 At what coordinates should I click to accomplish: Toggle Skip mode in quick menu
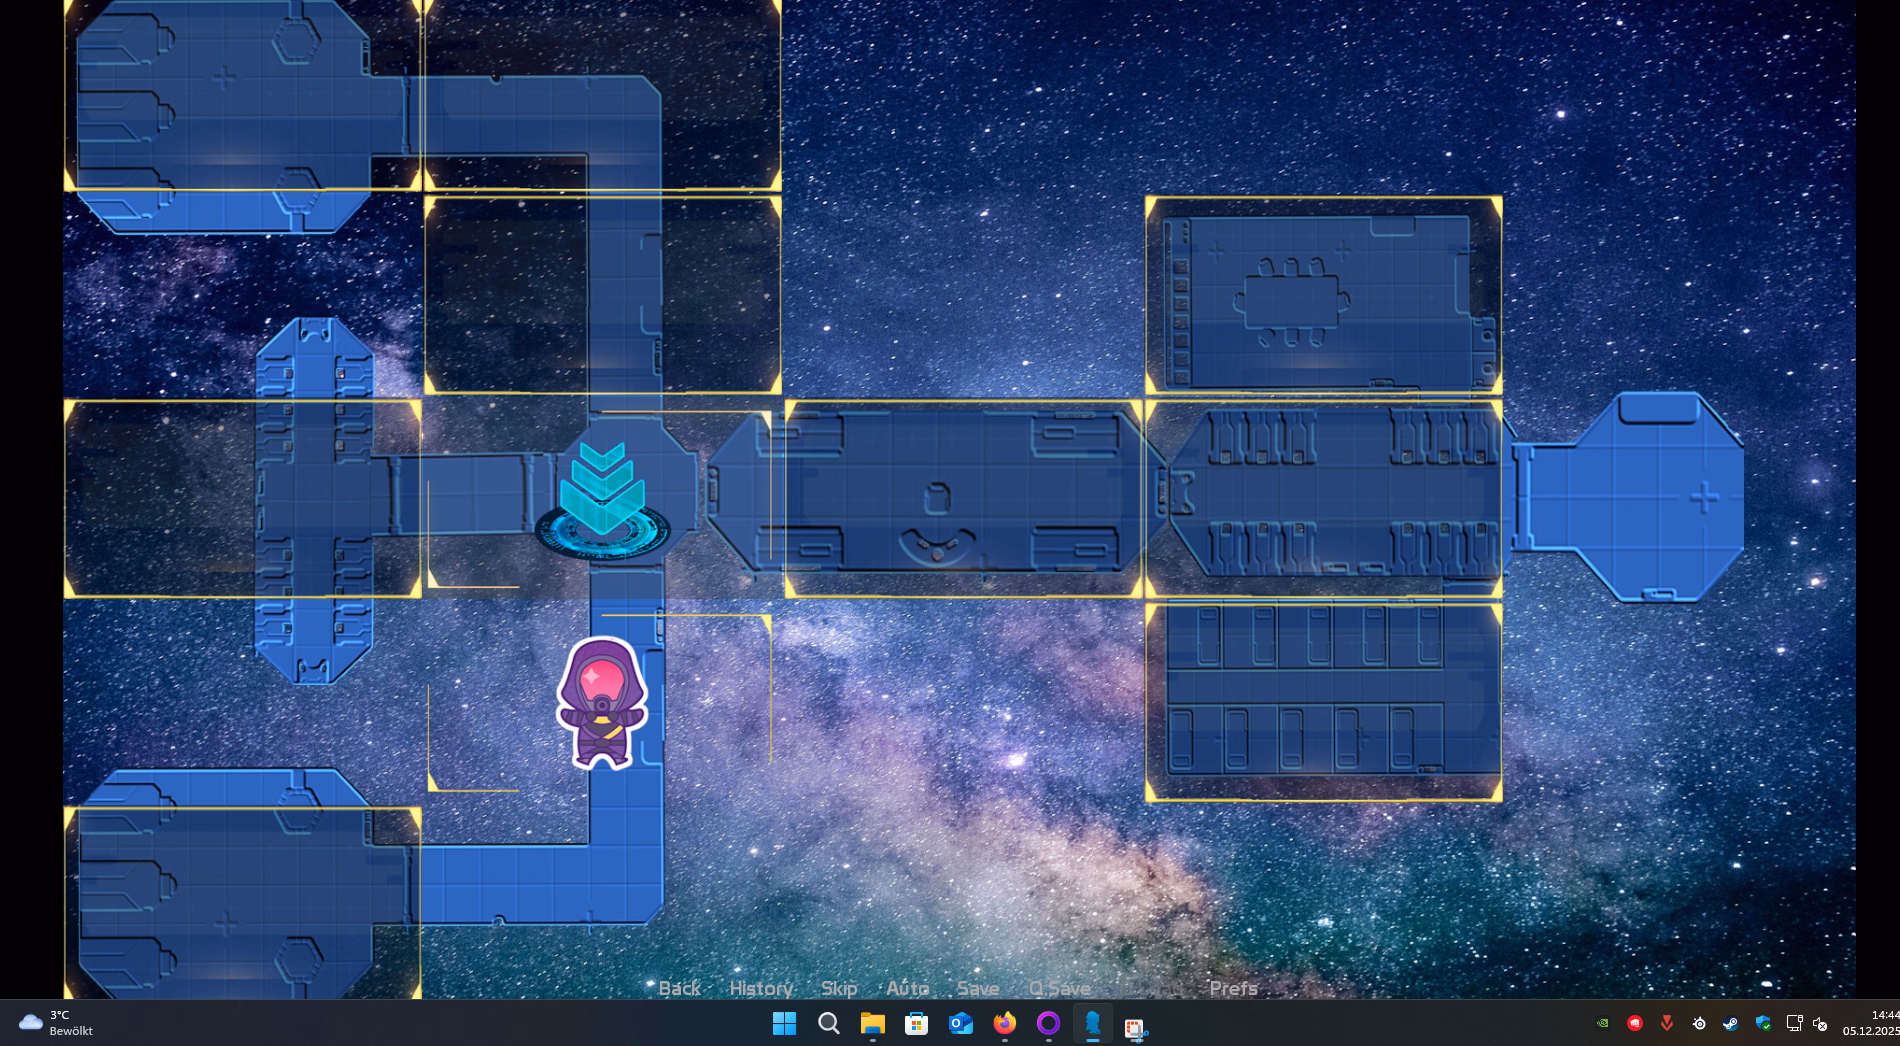(x=839, y=988)
